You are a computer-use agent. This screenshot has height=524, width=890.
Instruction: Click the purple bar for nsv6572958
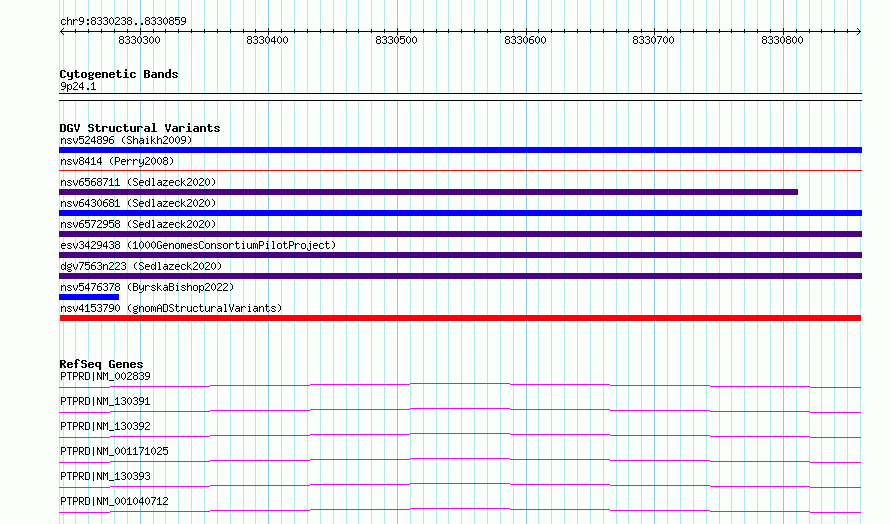pyautogui.click(x=460, y=234)
